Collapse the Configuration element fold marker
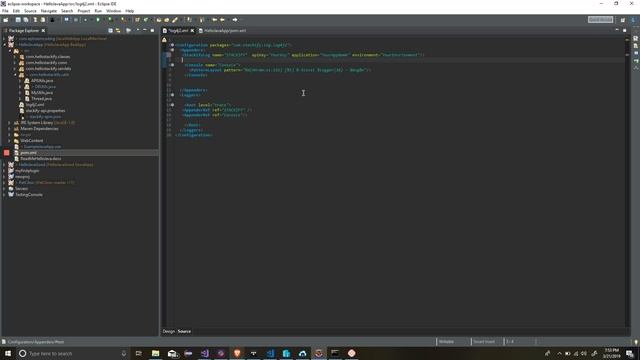This screenshot has height=360, width=640. tap(172, 45)
